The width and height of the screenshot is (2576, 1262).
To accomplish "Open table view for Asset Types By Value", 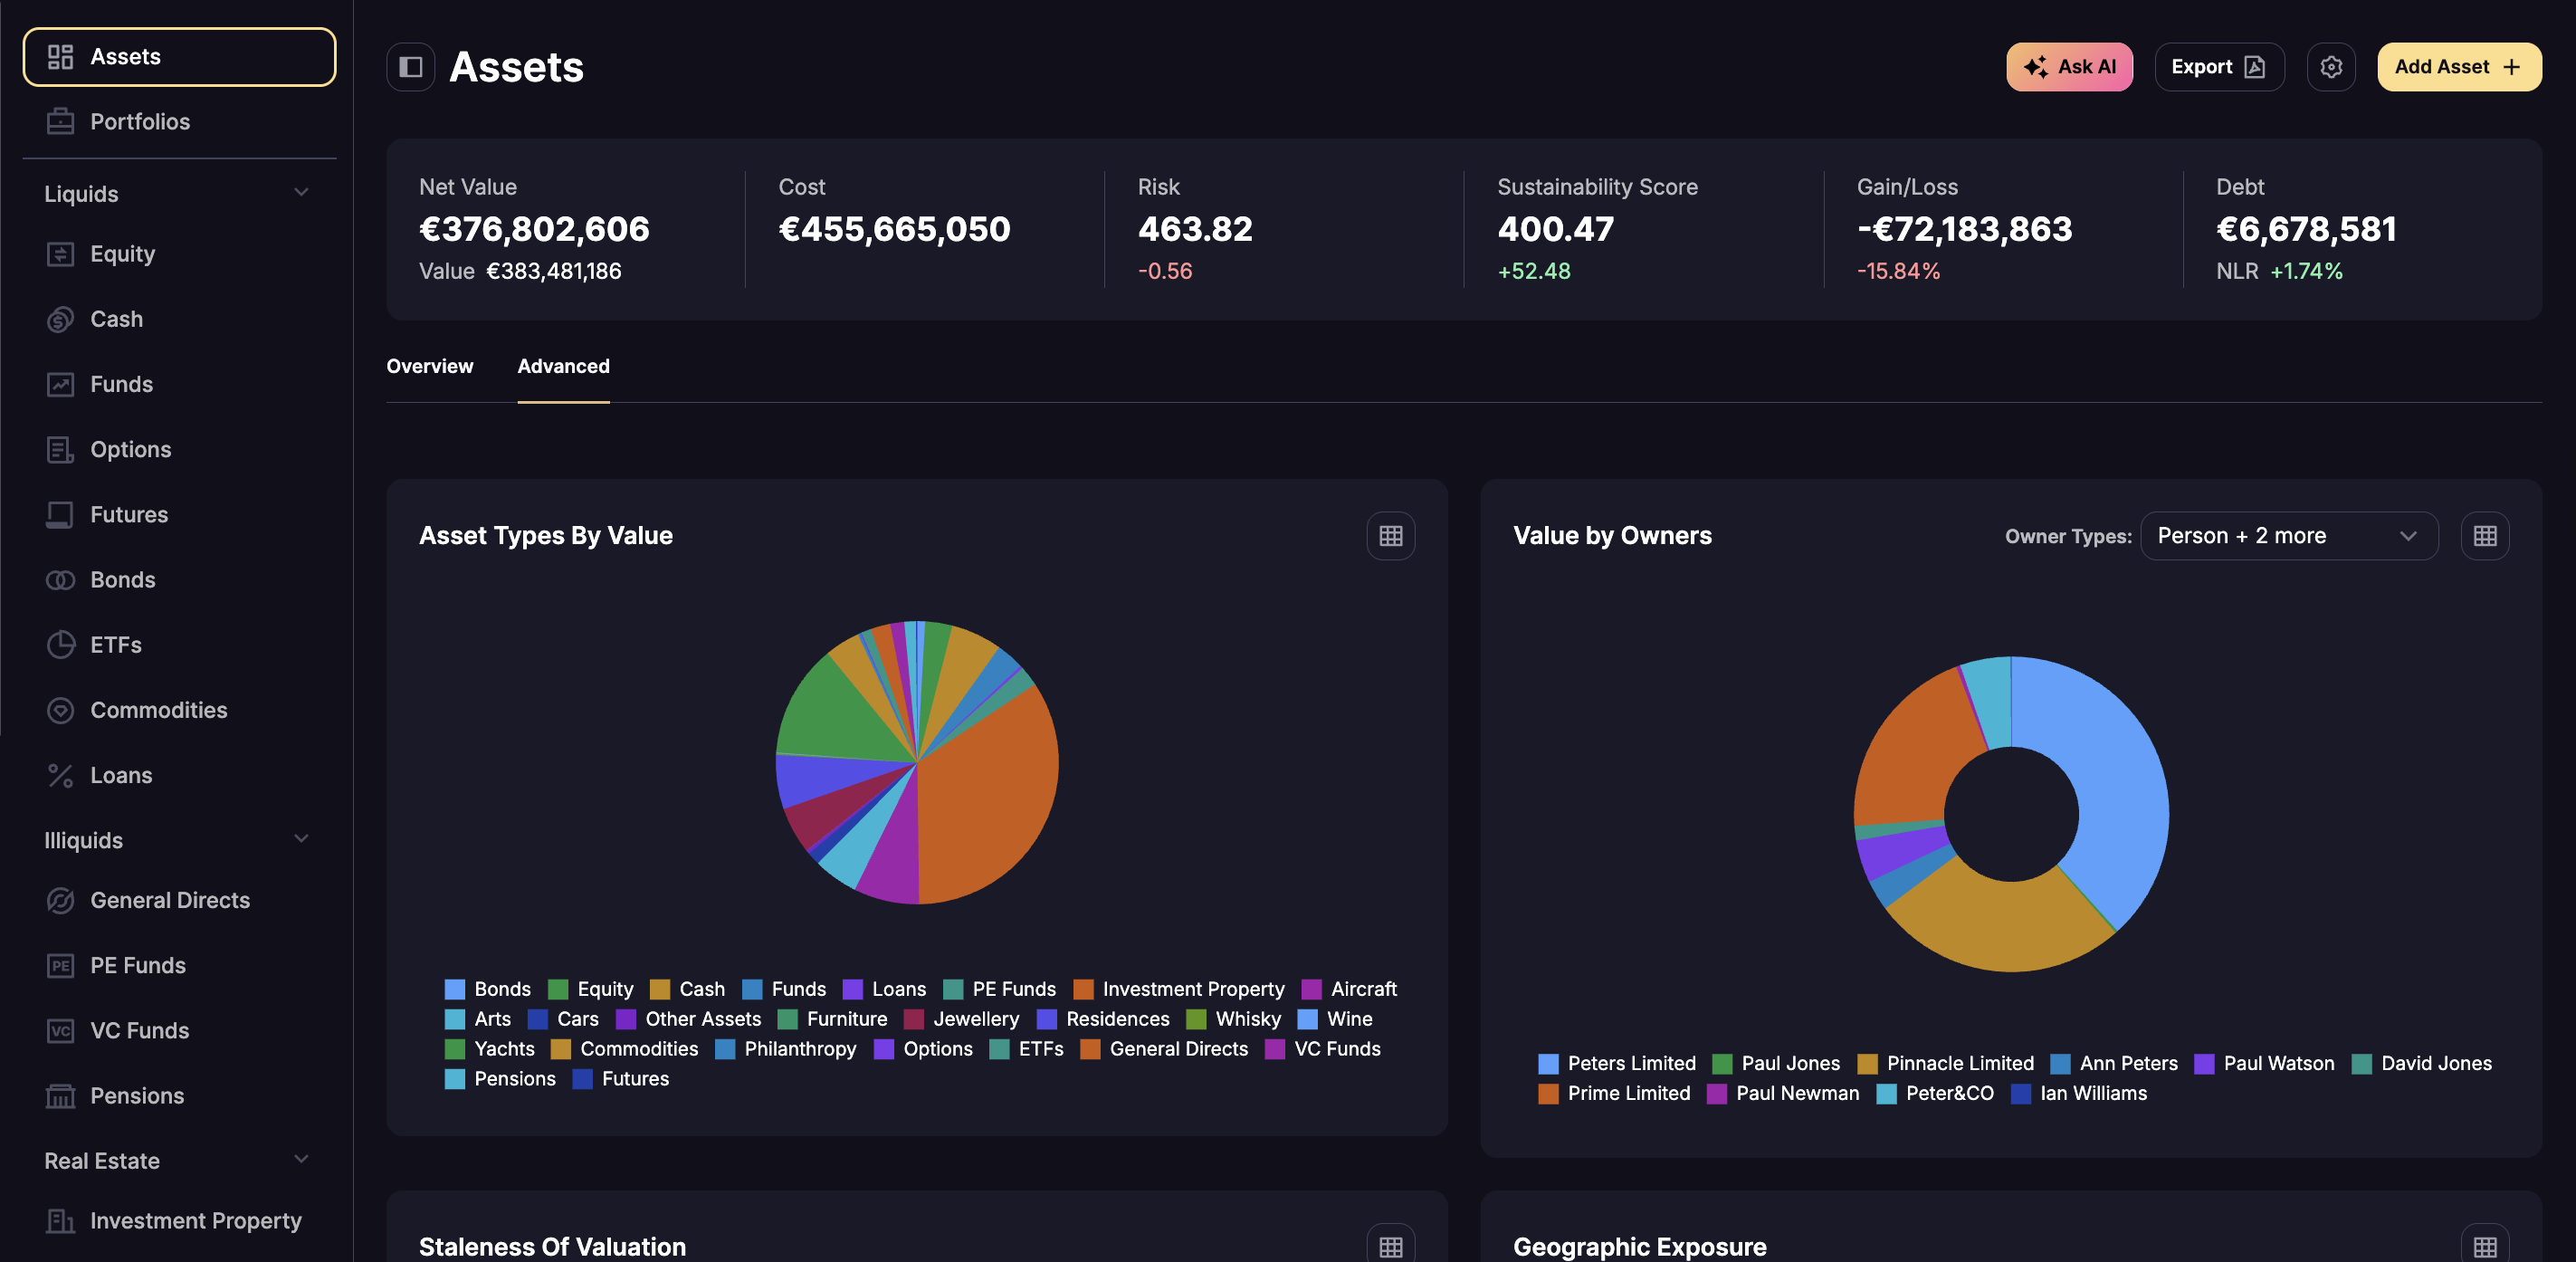I will click(1390, 537).
